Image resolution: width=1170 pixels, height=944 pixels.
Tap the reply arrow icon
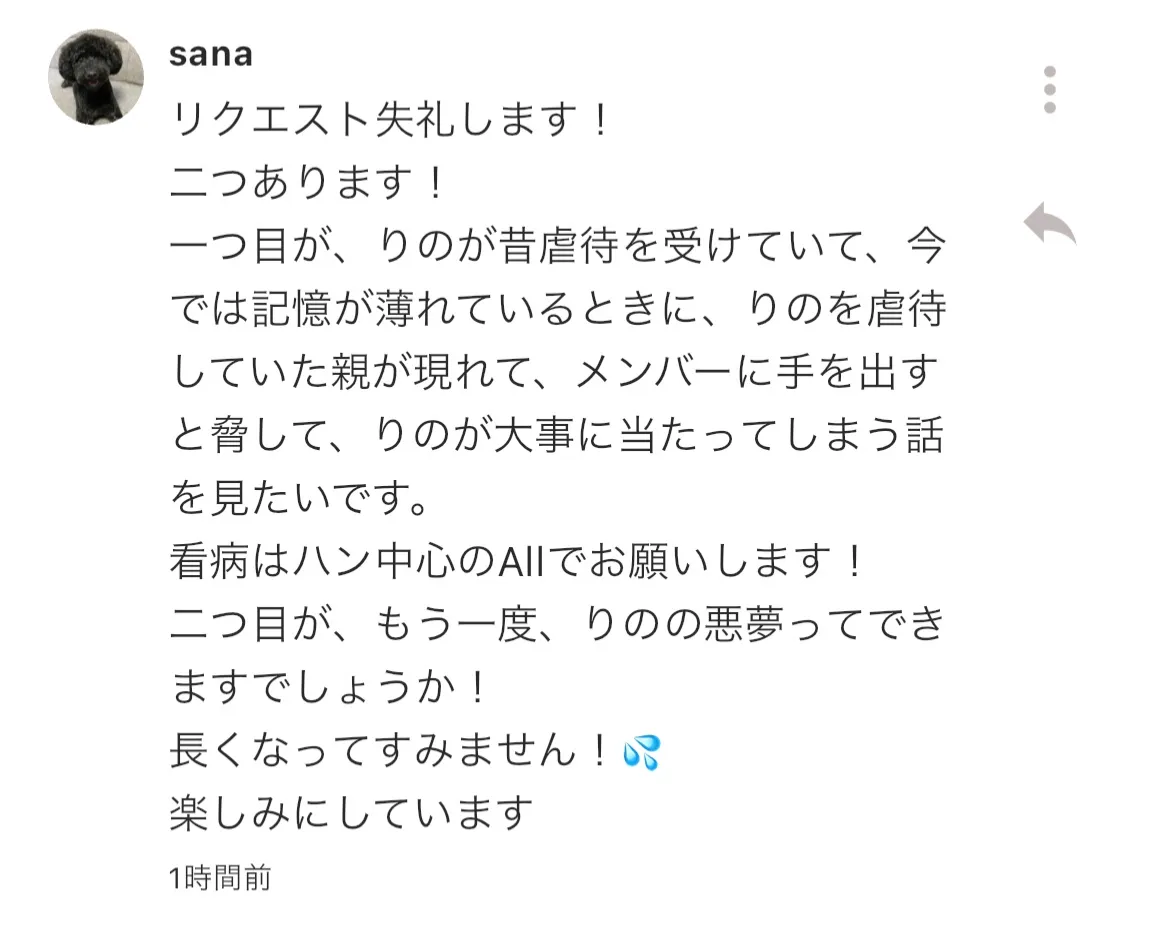[1049, 223]
